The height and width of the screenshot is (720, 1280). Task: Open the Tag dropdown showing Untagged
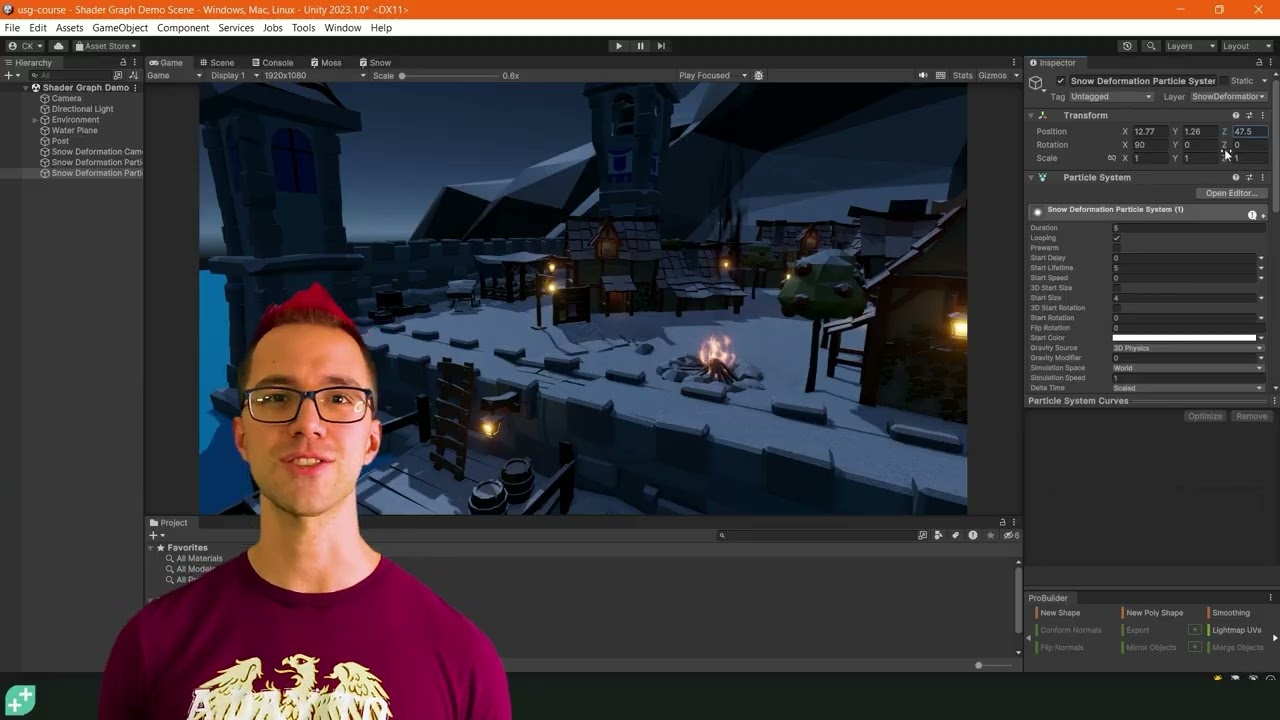(x=1111, y=97)
